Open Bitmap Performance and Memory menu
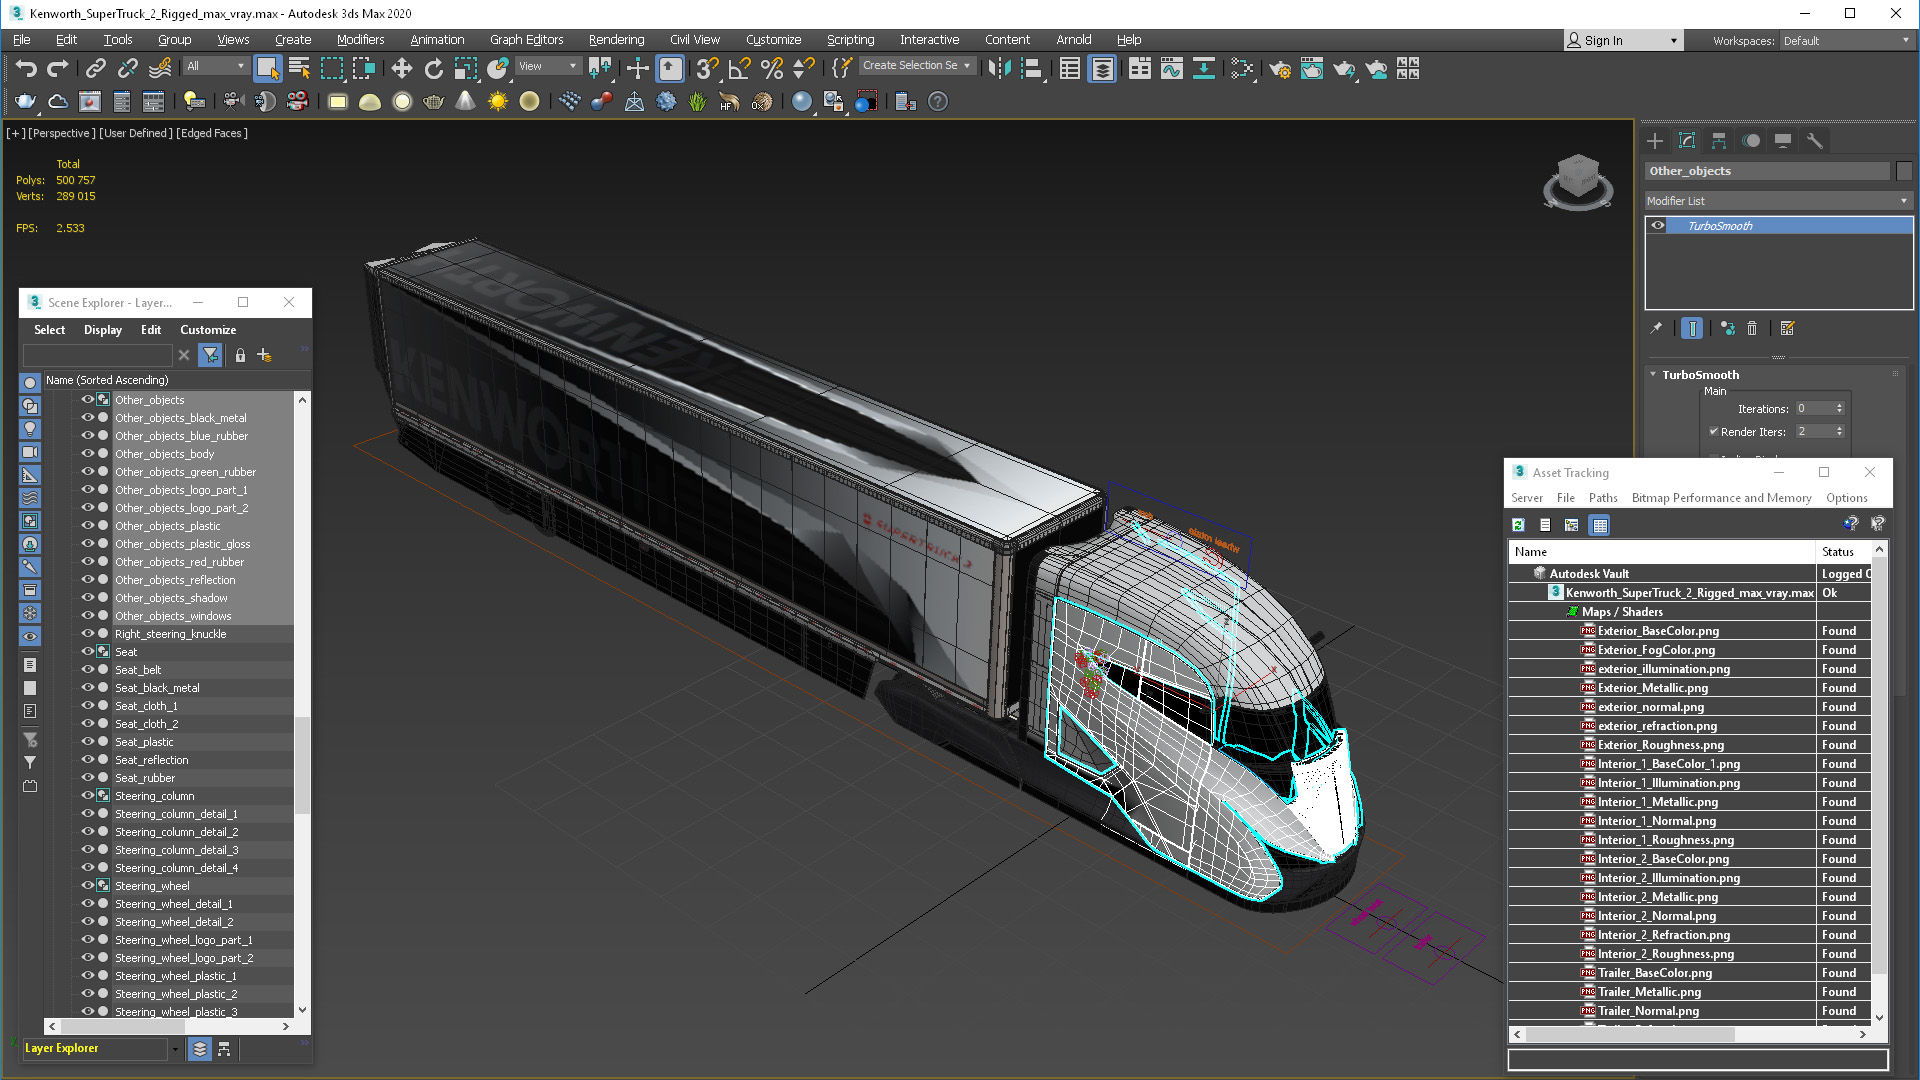Viewport: 1920px width, 1080px height. (1721, 498)
